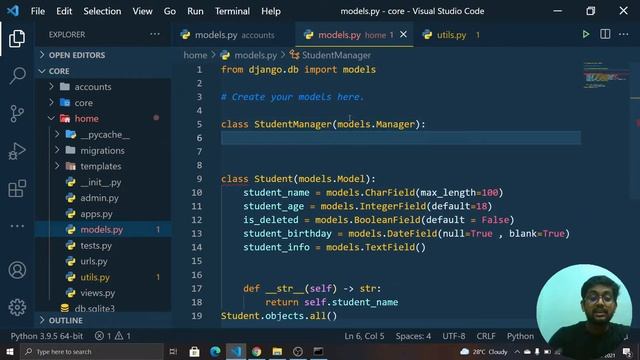Click Ln 6, Col 5 cursor position
640x360 pixels.
point(364,336)
